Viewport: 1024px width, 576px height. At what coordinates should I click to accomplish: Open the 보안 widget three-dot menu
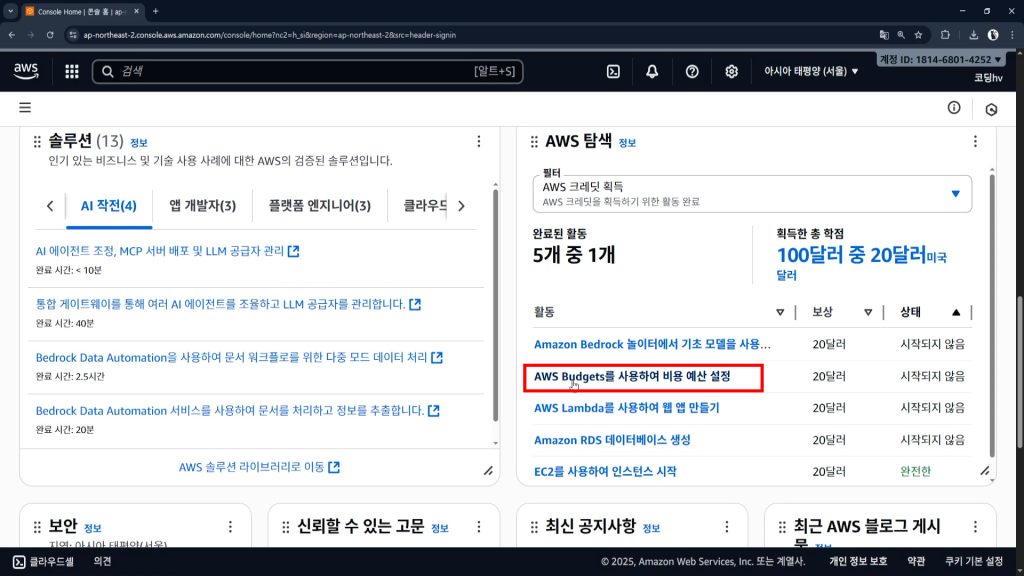click(230, 526)
